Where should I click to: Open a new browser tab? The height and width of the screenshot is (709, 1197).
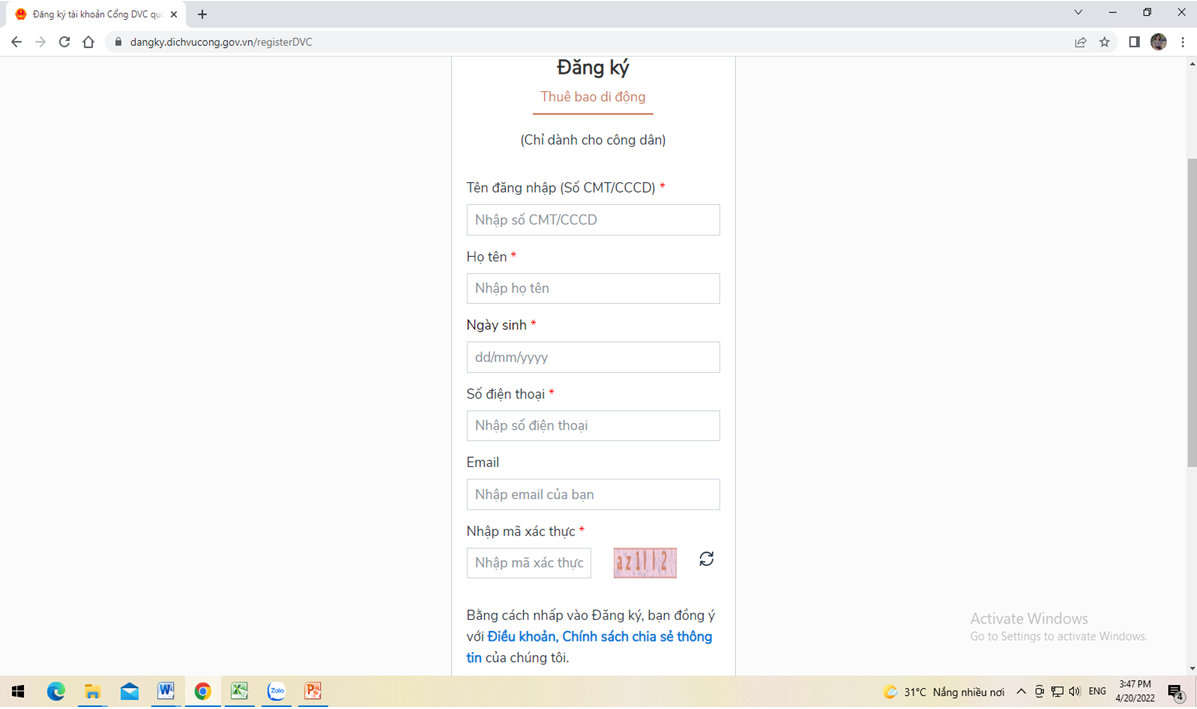pos(202,14)
